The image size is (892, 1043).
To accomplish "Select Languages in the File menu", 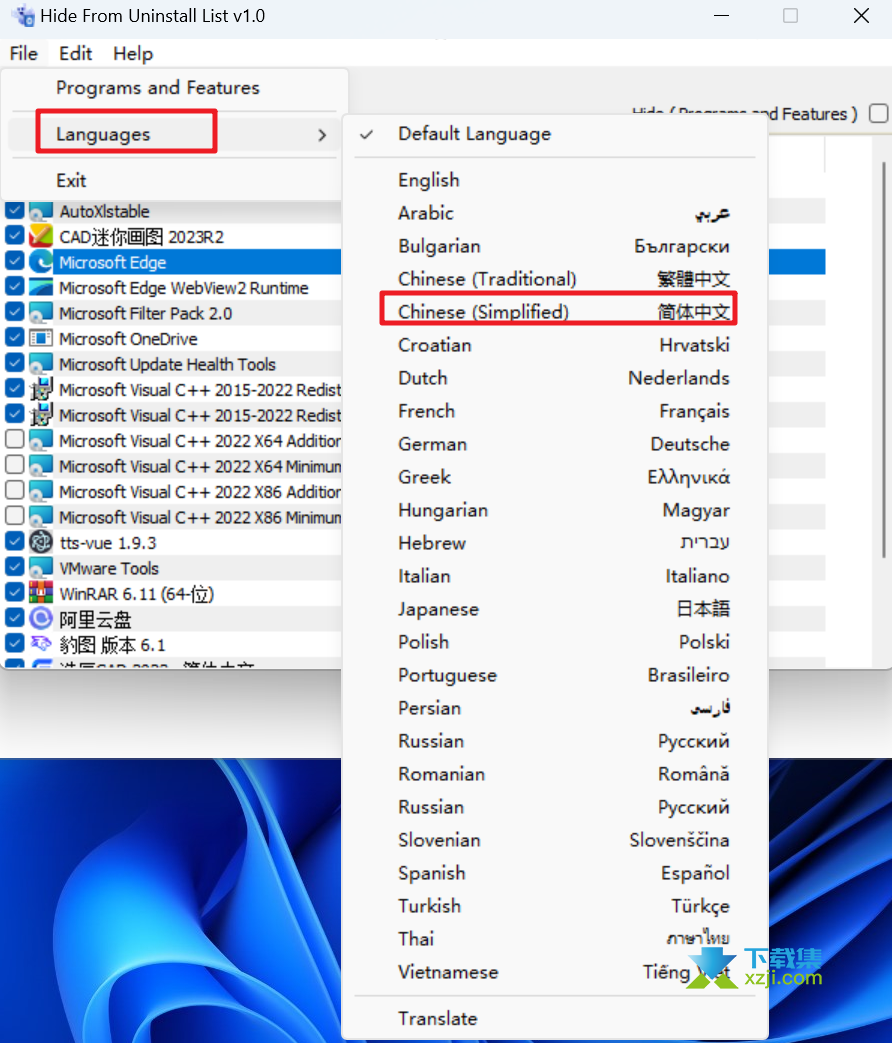I will click(x=175, y=134).
